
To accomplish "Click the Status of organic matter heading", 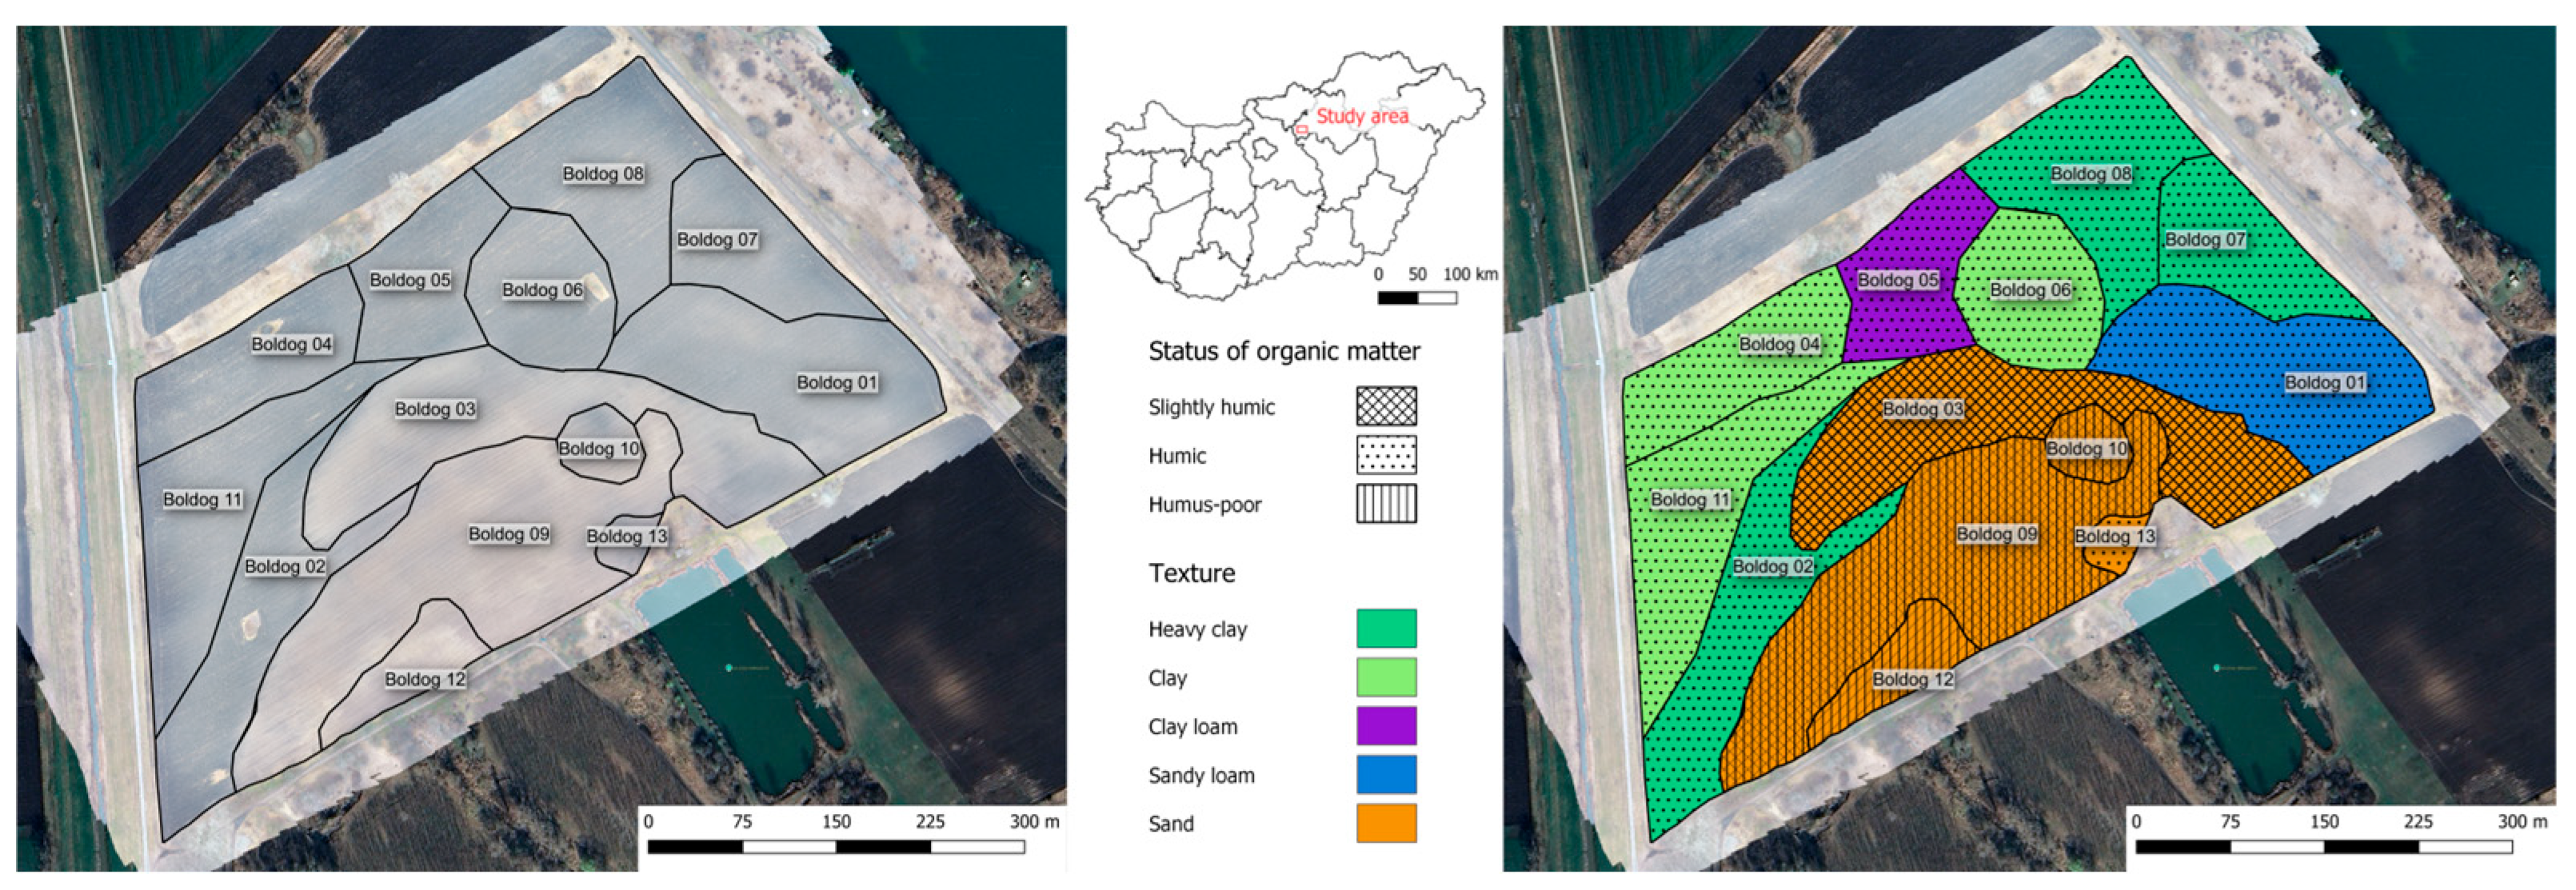I will point(1286,352).
